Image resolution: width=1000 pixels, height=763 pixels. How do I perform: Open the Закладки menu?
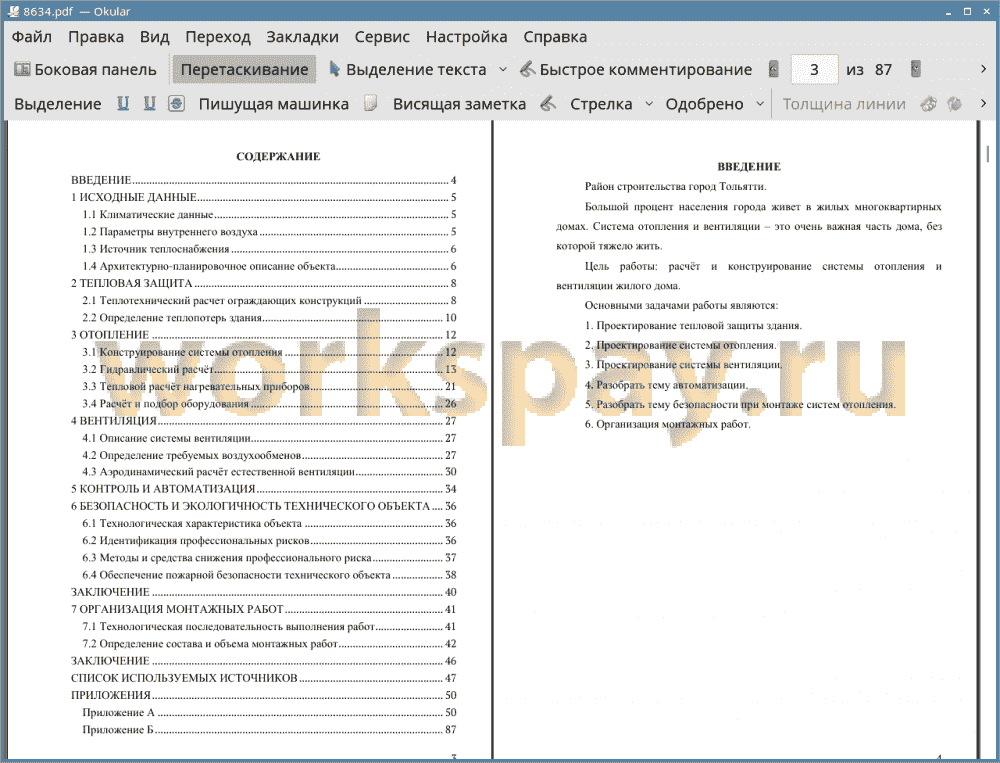coord(302,37)
